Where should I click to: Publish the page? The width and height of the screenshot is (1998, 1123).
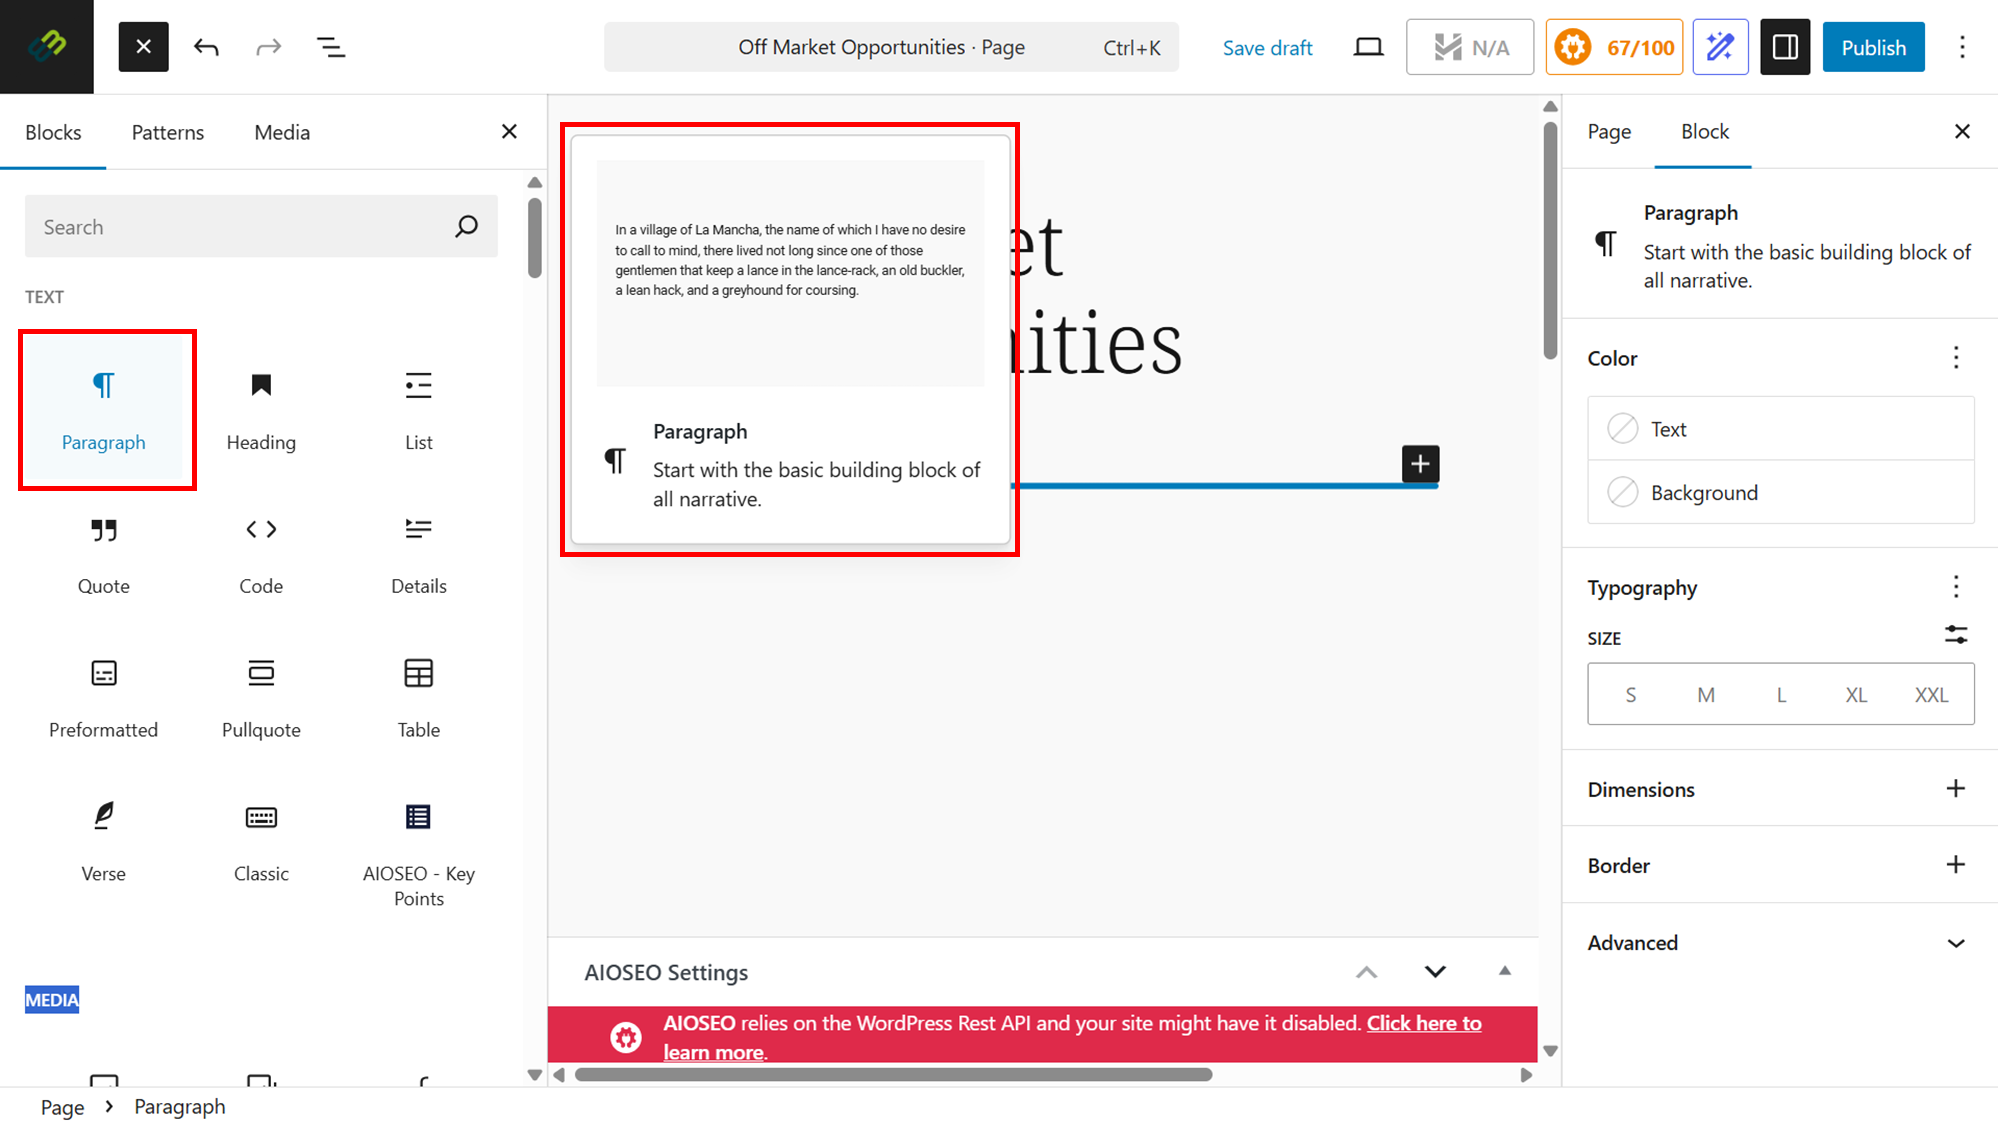coord(1873,47)
